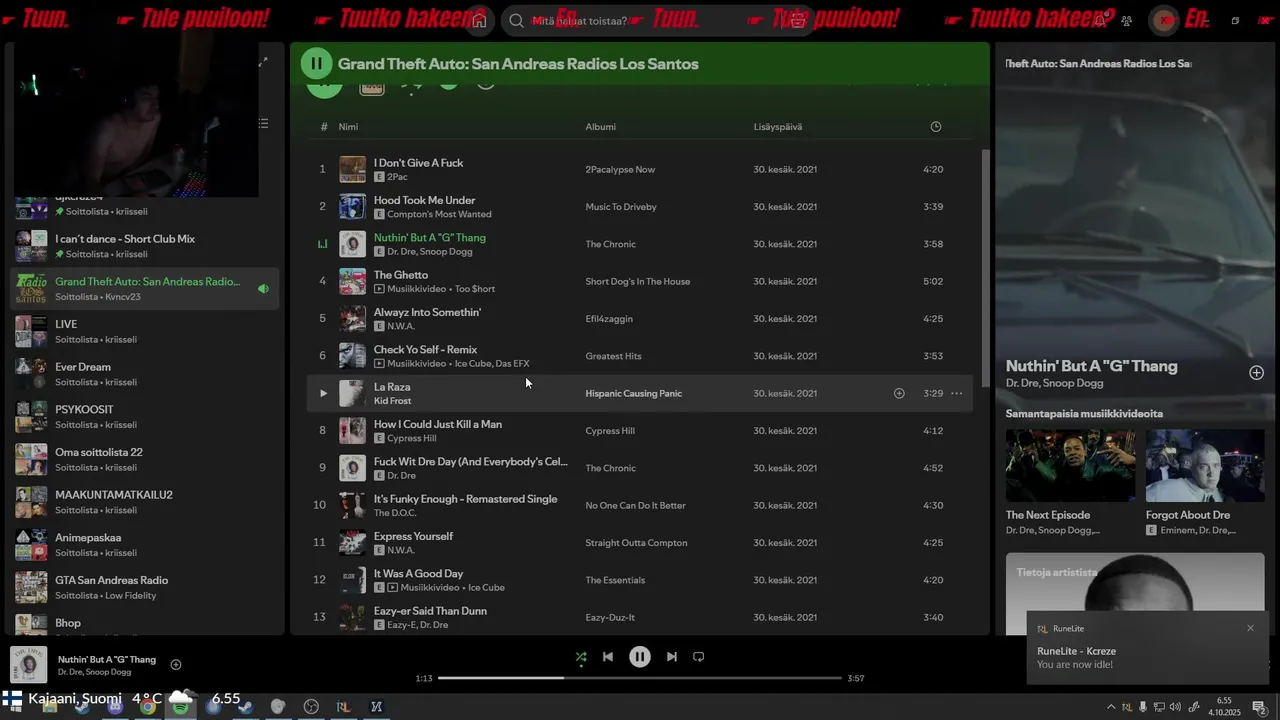Open 2Pacalypse Now album link
The image size is (1280, 720).
pos(620,170)
